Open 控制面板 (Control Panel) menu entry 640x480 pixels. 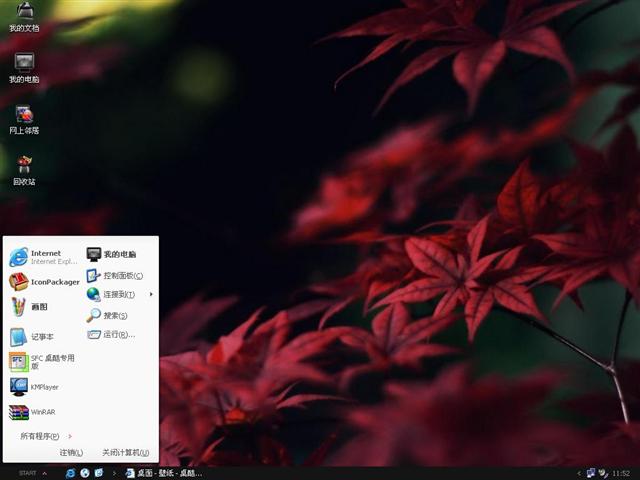pyautogui.click(x=120, y=275)
